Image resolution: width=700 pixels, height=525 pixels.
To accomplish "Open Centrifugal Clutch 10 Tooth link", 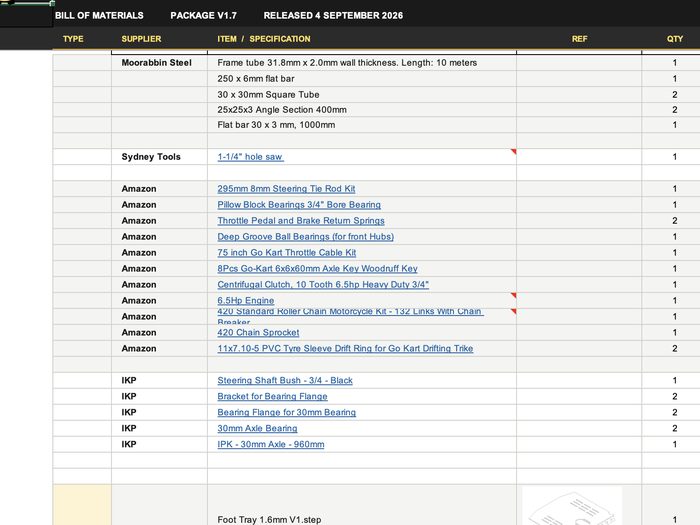I will click(x=323, y=284).
